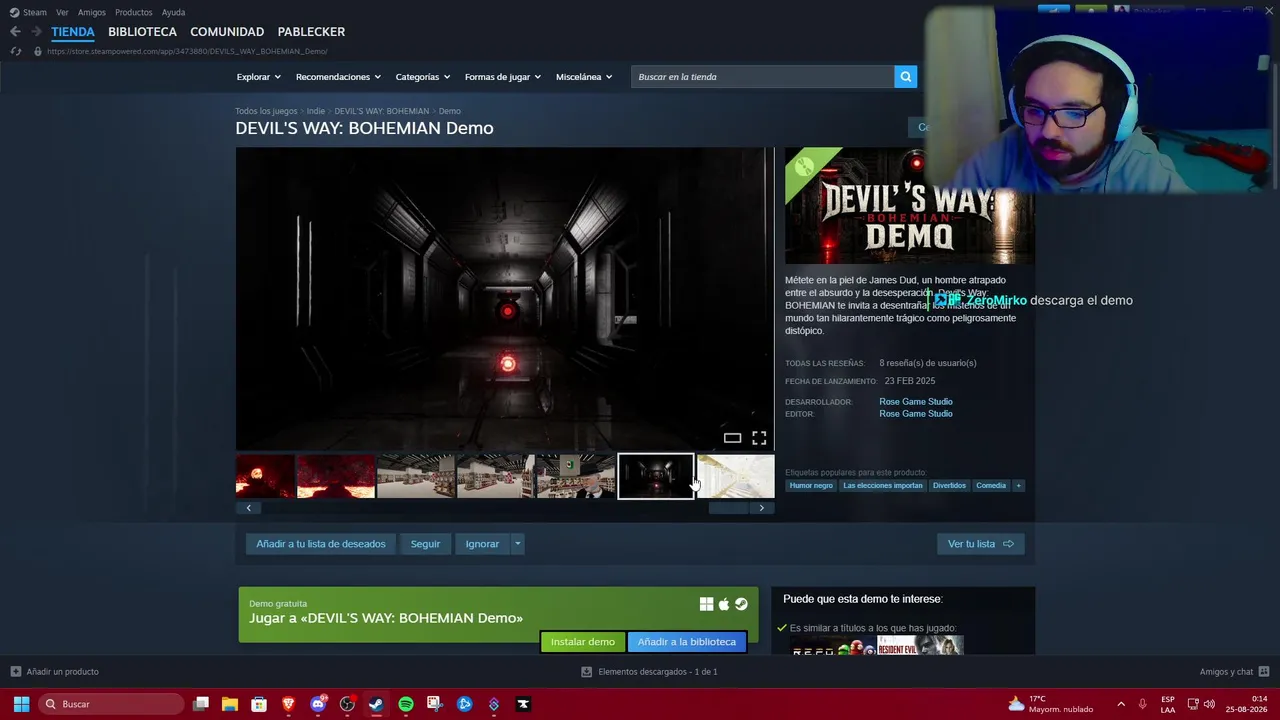Open Brave browser from the taskbar
Viewport: 1280px width, 720px height.
coord(289,704)
